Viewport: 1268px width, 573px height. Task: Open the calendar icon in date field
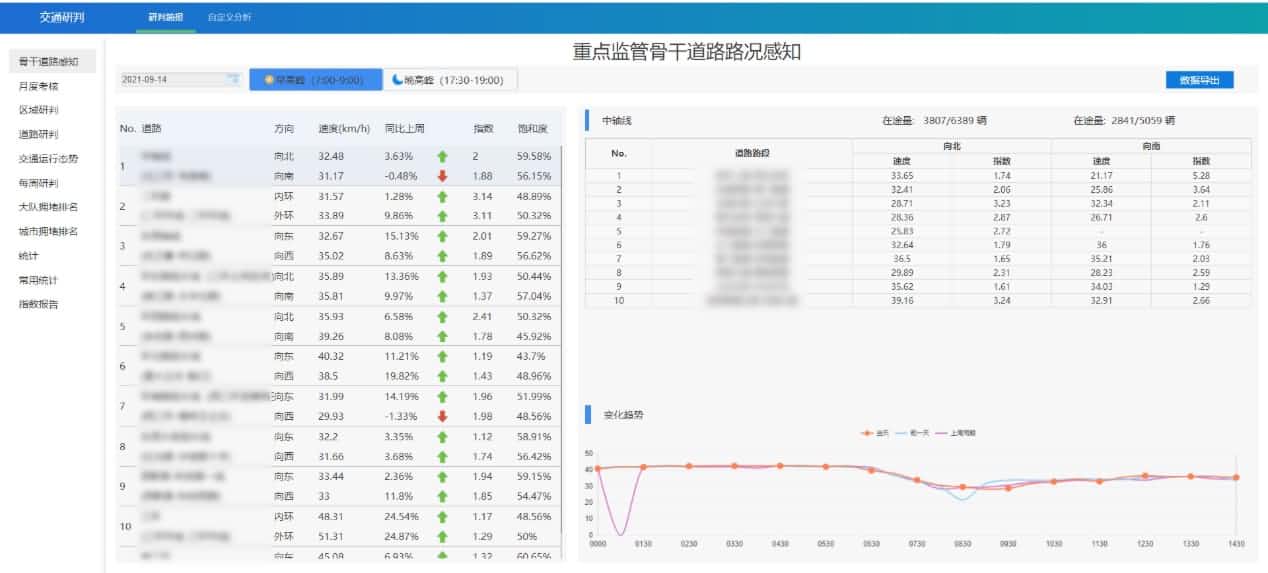[x=232, y=80]
